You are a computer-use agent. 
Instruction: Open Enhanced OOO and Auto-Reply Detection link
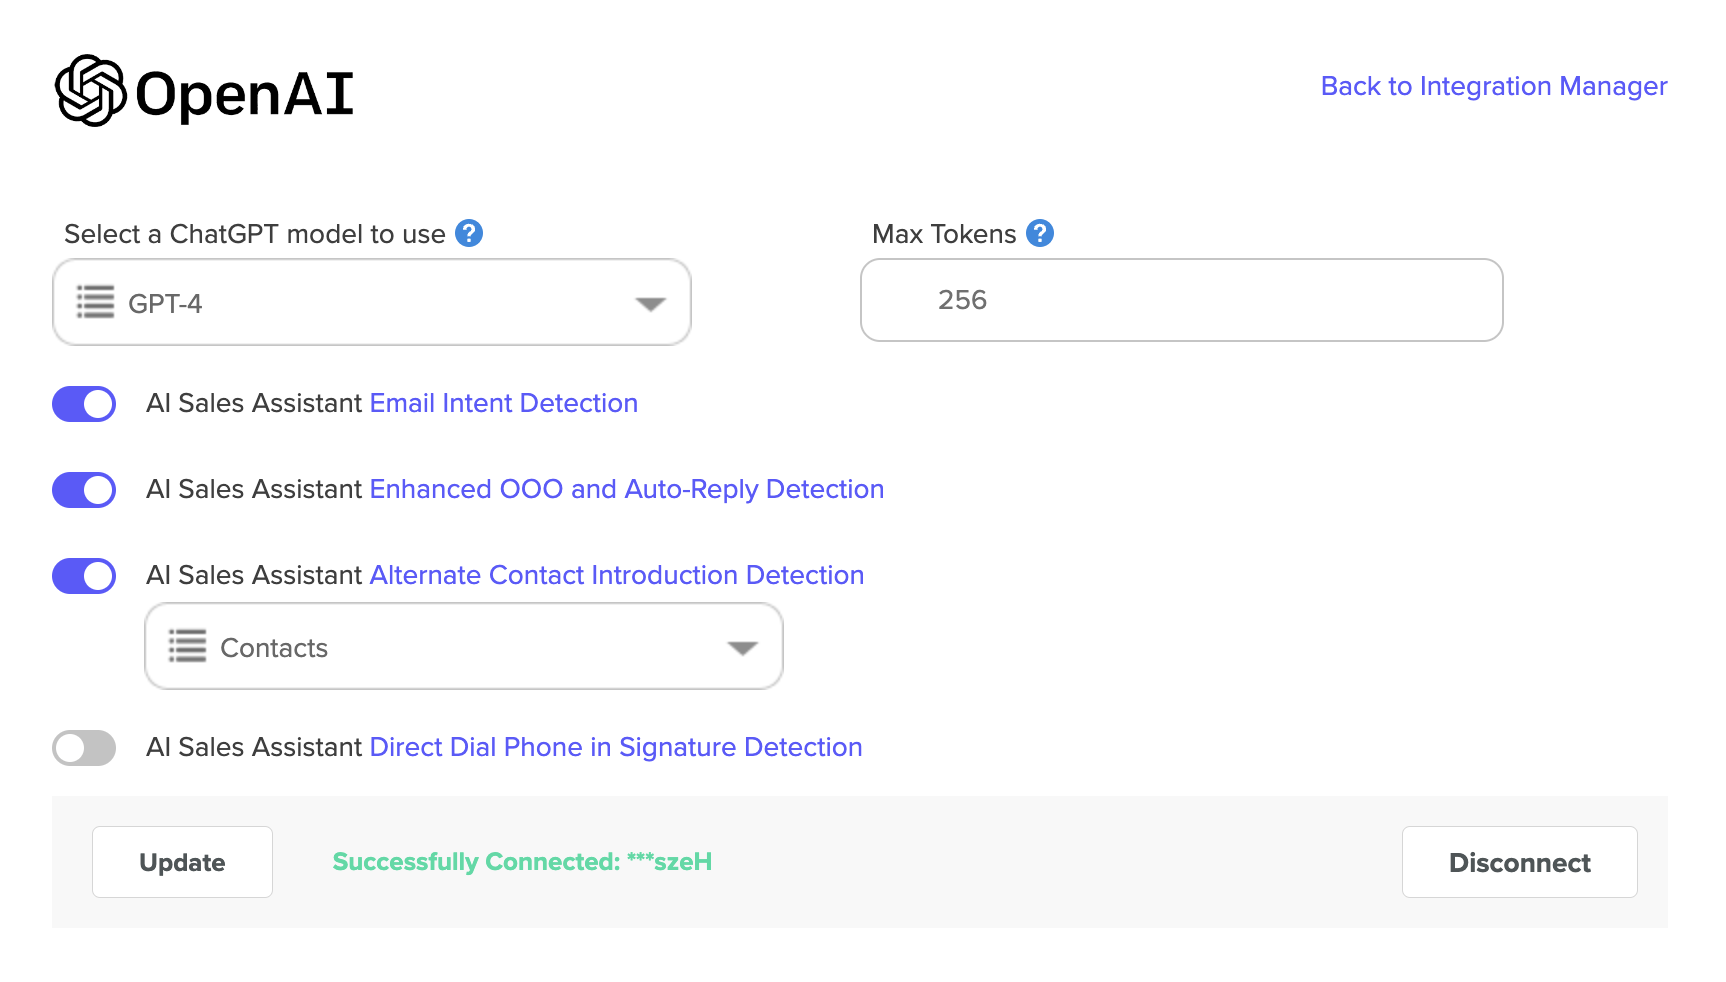coord(626,489)
